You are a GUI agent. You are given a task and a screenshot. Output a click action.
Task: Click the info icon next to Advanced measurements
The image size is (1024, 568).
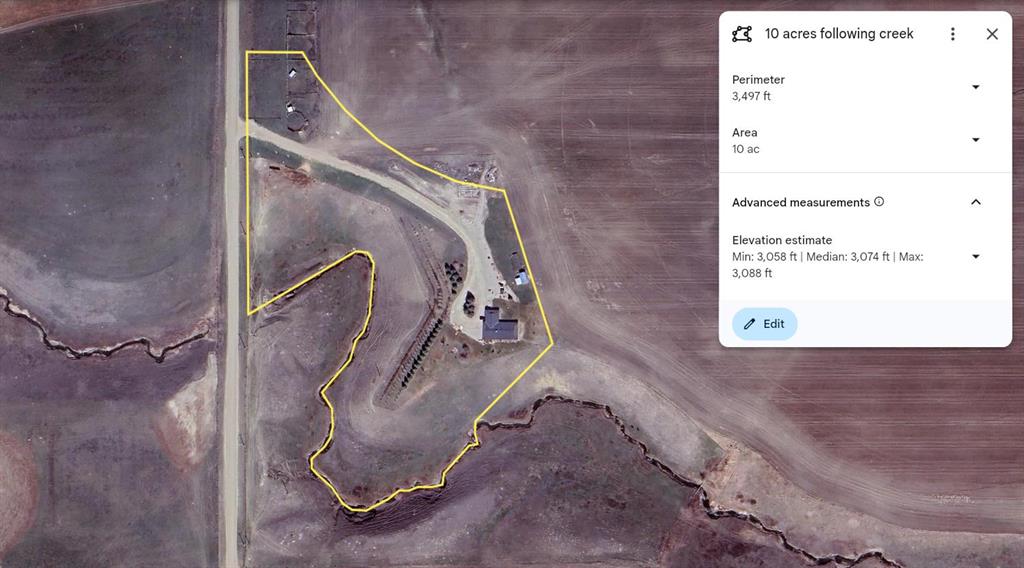[879, 202]
